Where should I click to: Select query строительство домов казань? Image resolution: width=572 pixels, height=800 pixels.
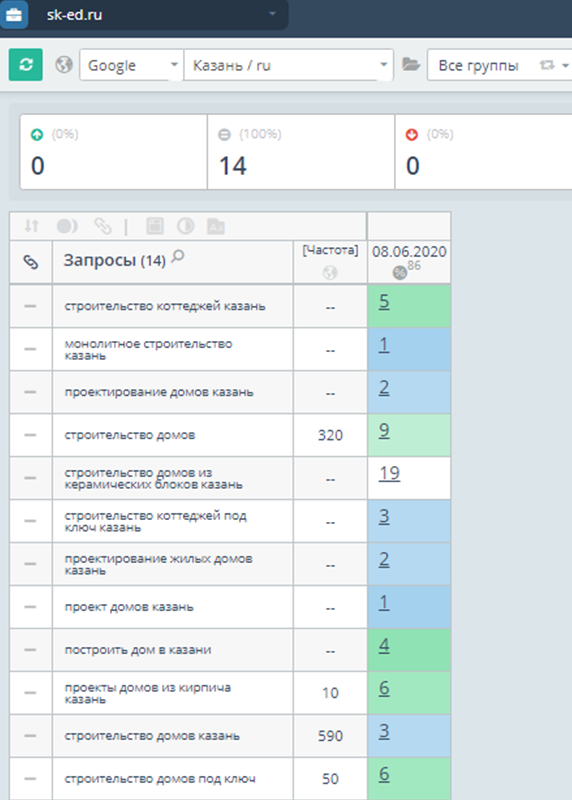(152, 736)
